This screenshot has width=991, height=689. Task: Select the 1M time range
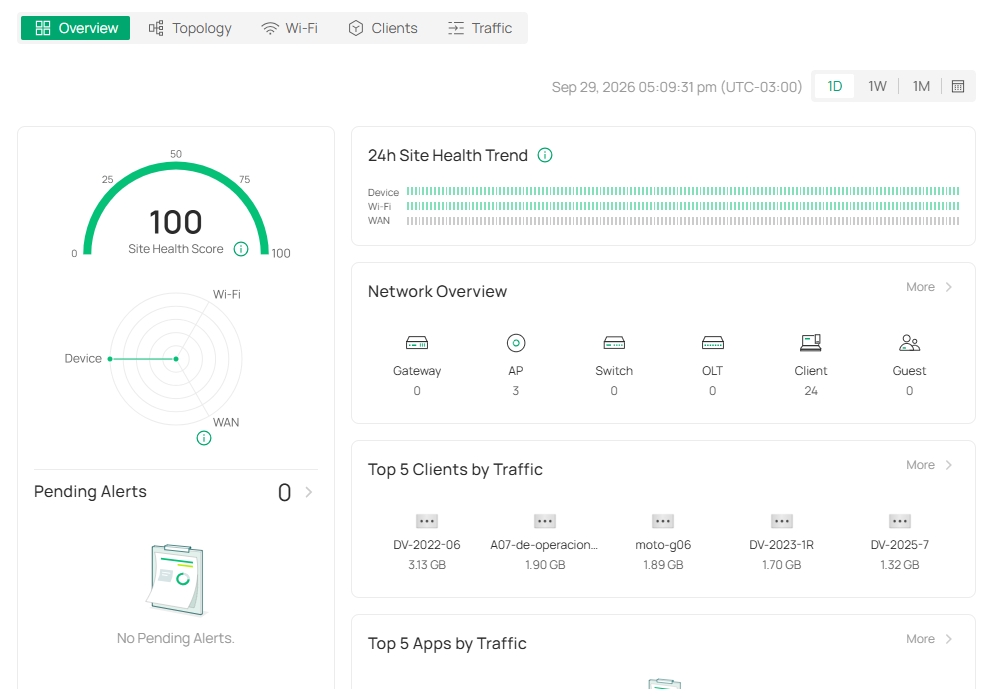921,87
